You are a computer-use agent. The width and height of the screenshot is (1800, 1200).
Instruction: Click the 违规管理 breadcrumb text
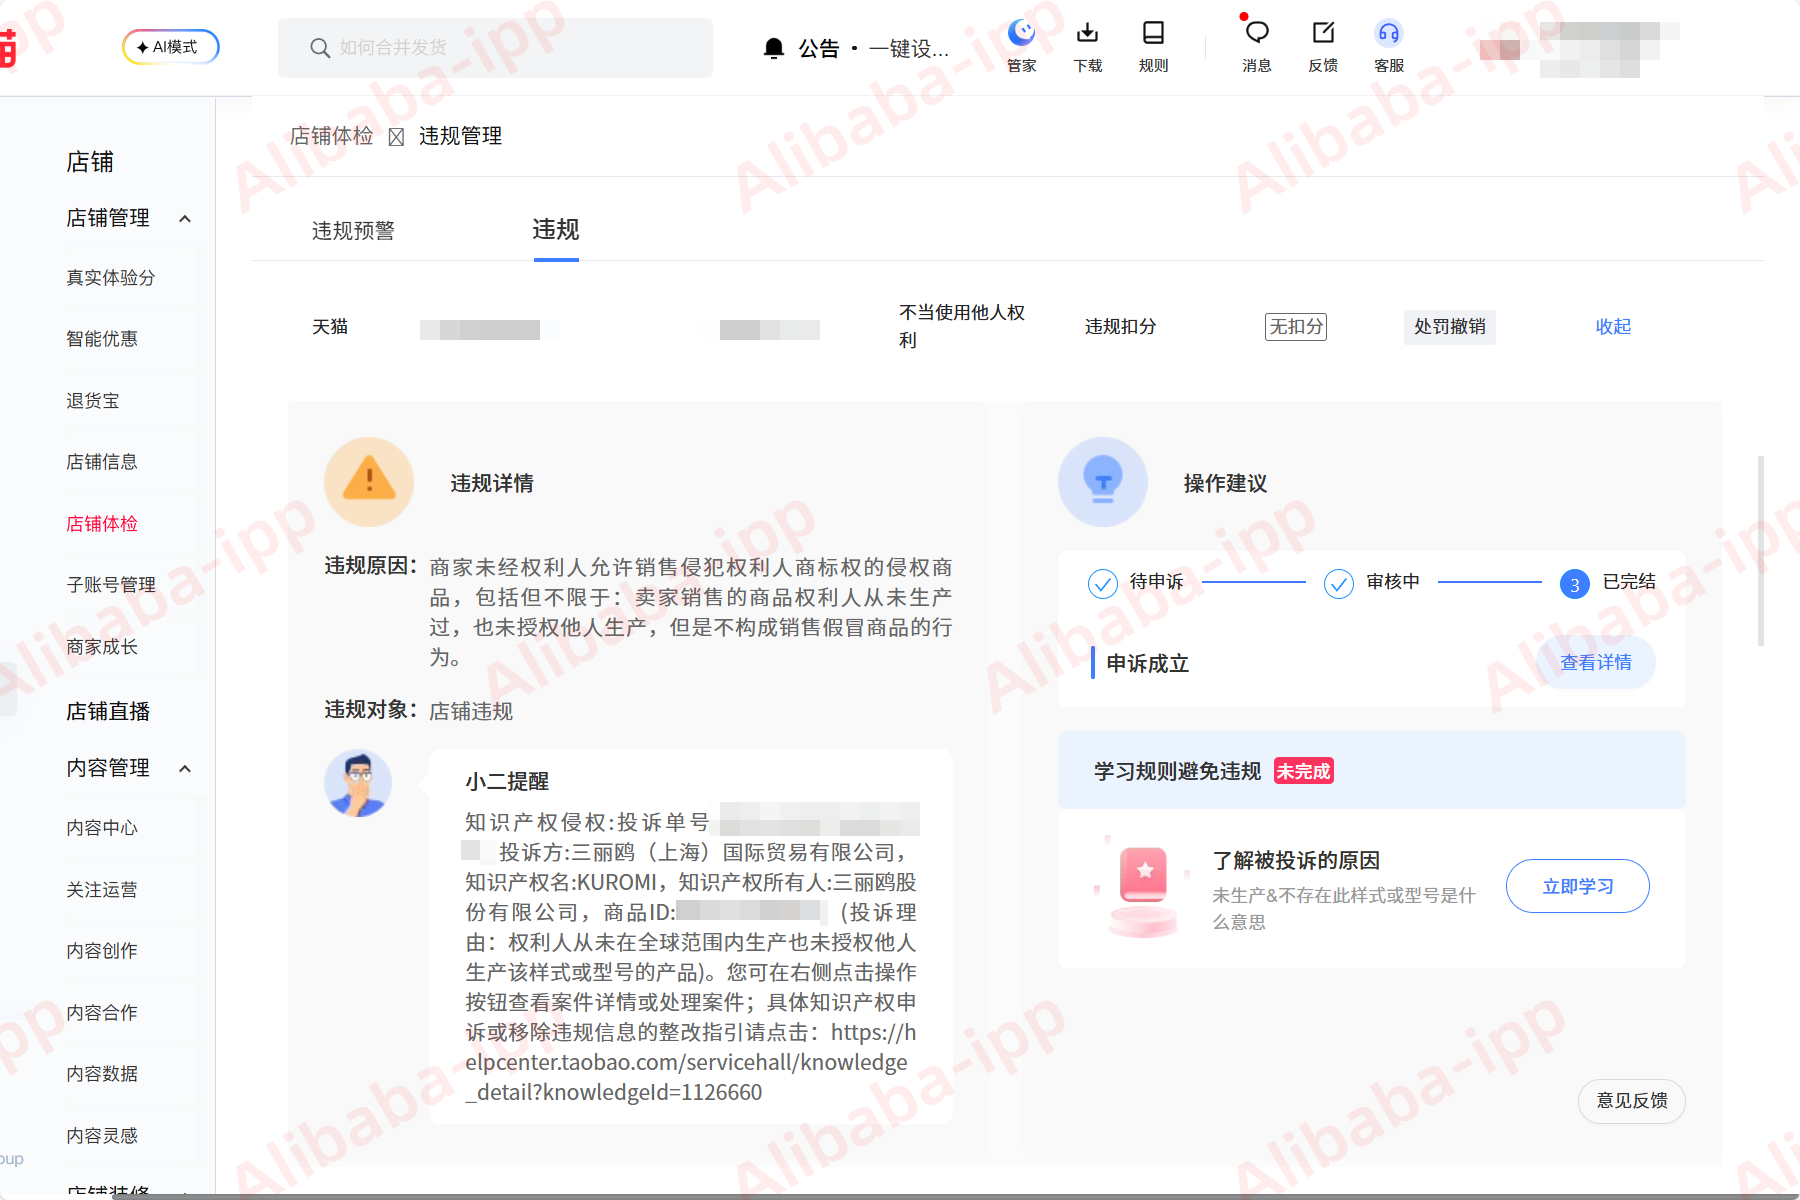pos(461,136)
